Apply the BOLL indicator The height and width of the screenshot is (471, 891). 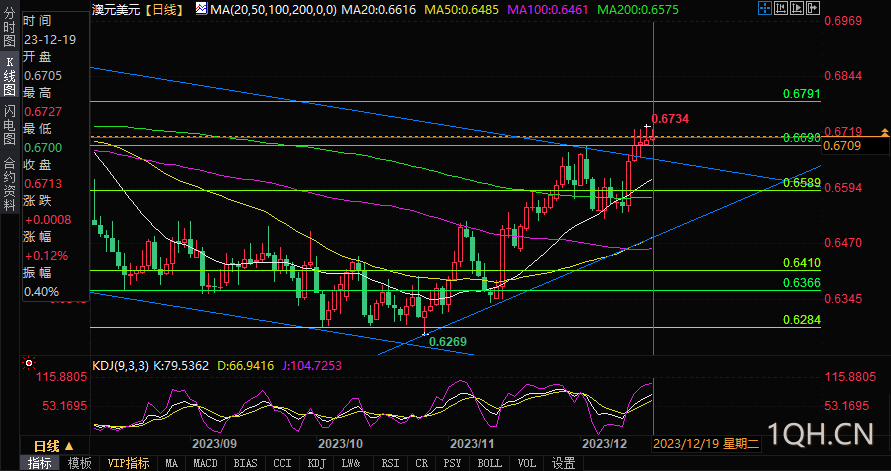click(490, 463)
